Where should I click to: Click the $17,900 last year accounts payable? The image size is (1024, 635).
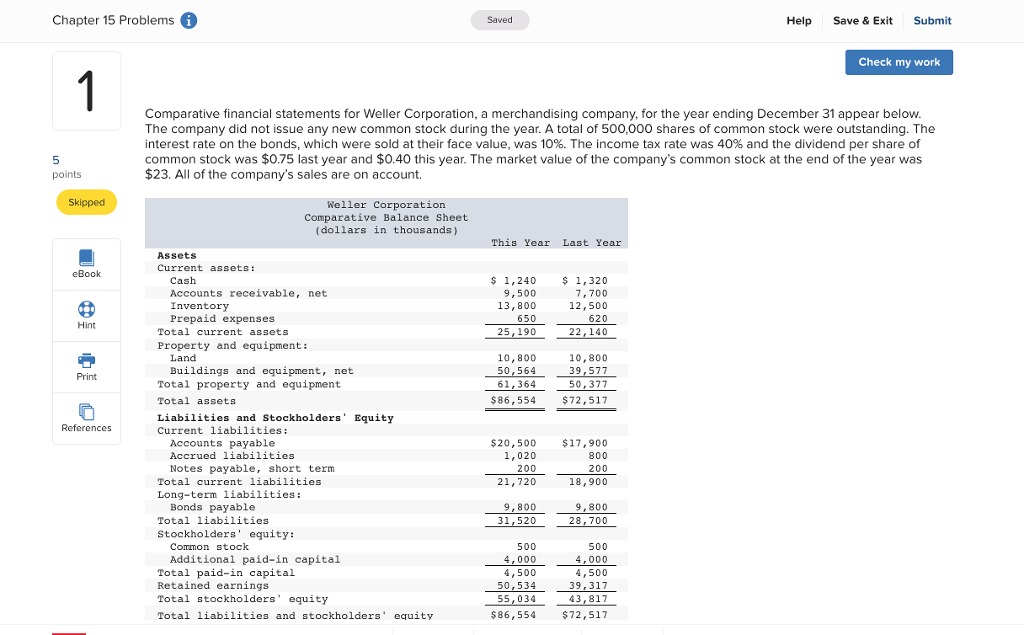pyautogui.click(x=584, y=443)
